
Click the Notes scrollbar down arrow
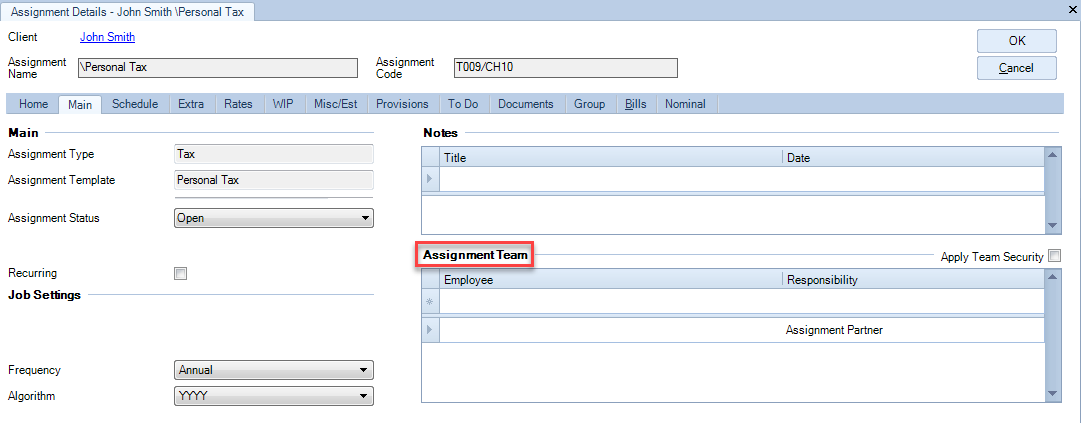(1052, 226)
